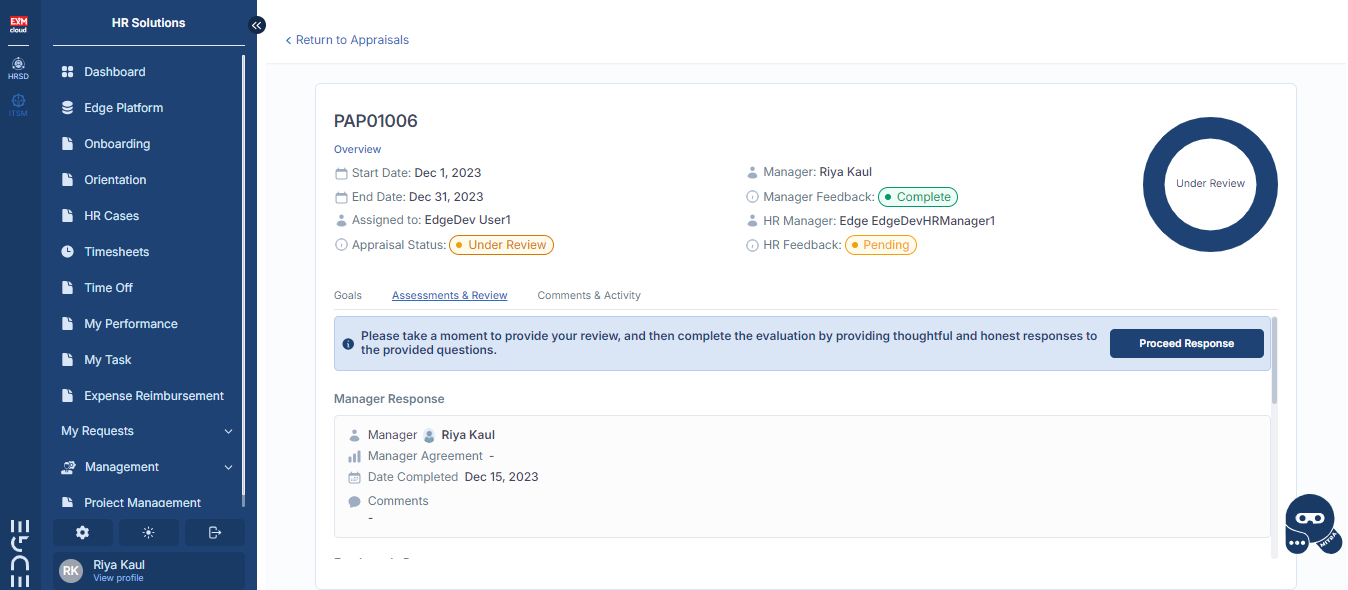Click the Manager Response heading
1348x590 pixels.
[389, 399]
